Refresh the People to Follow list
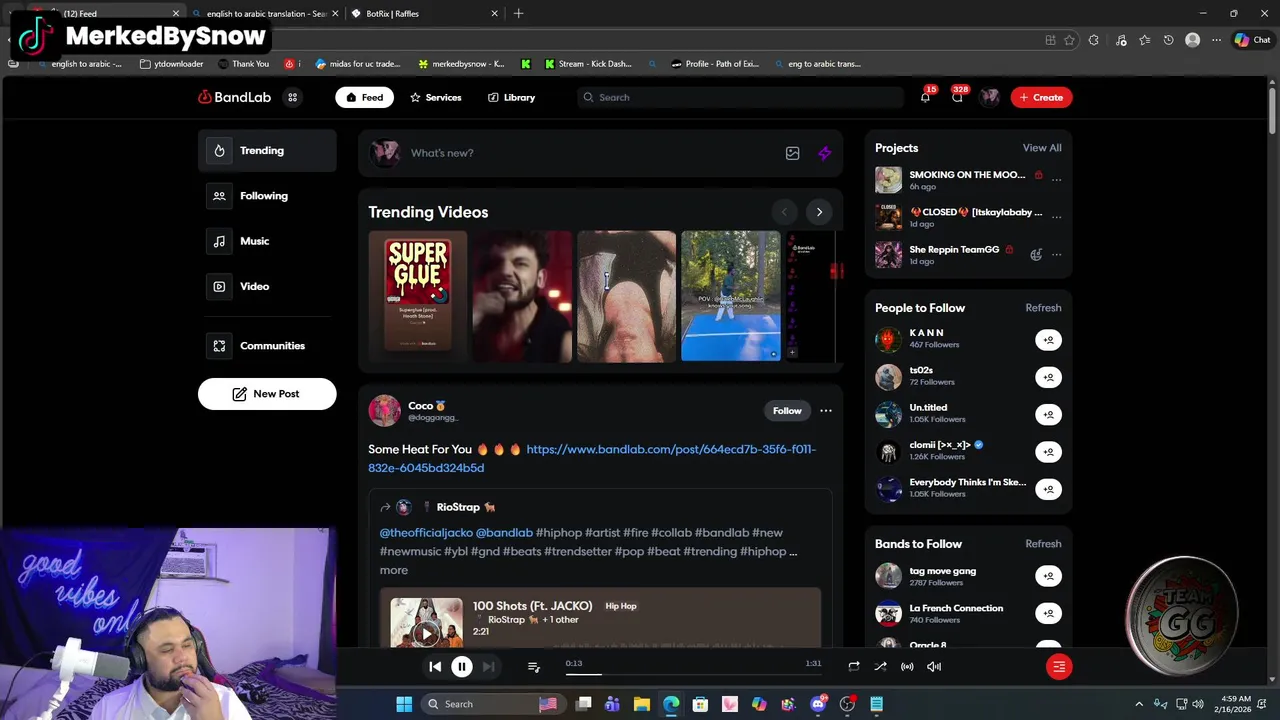 [x=1043, y=308]
